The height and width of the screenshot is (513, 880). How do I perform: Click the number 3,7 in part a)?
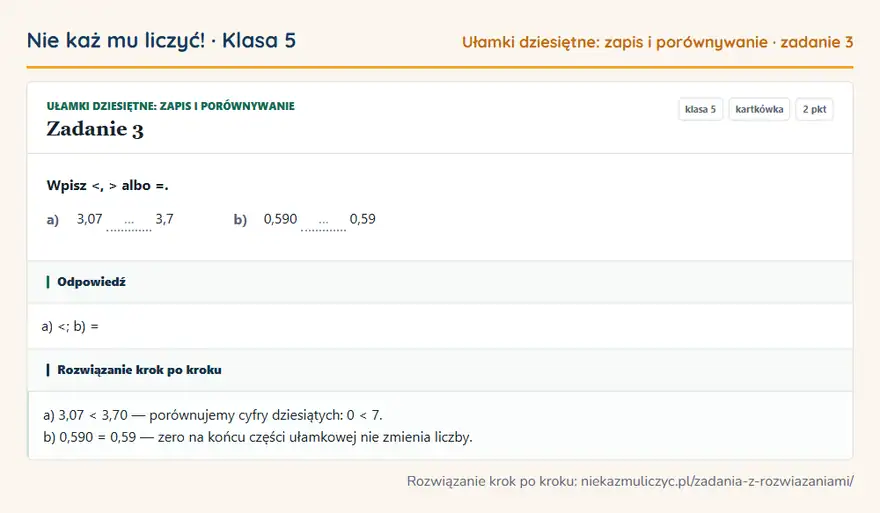(164, 219)
